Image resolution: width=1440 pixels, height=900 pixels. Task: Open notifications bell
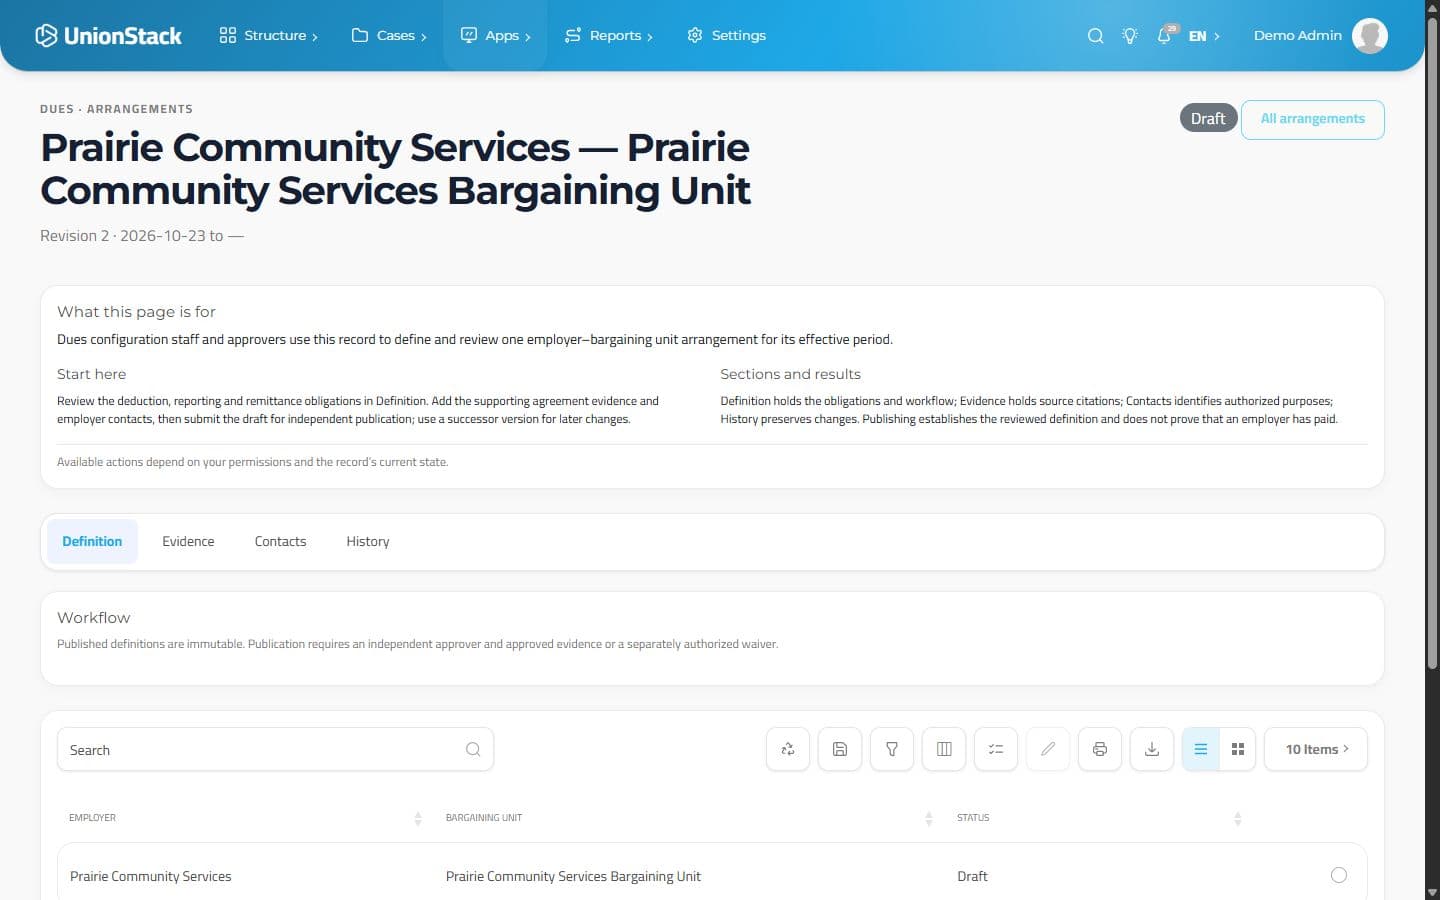1164,35
